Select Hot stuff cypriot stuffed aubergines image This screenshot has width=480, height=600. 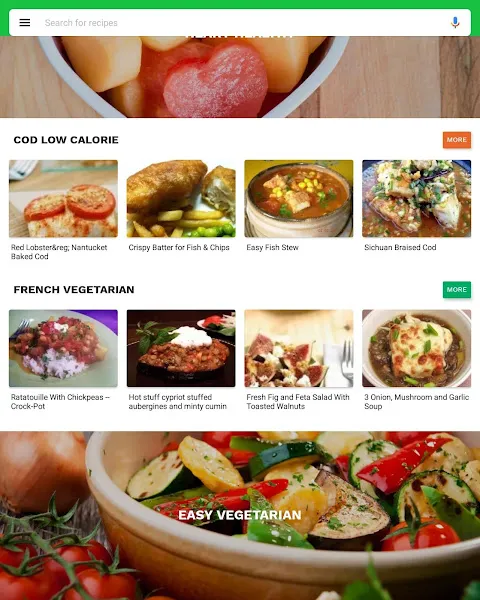181,348
